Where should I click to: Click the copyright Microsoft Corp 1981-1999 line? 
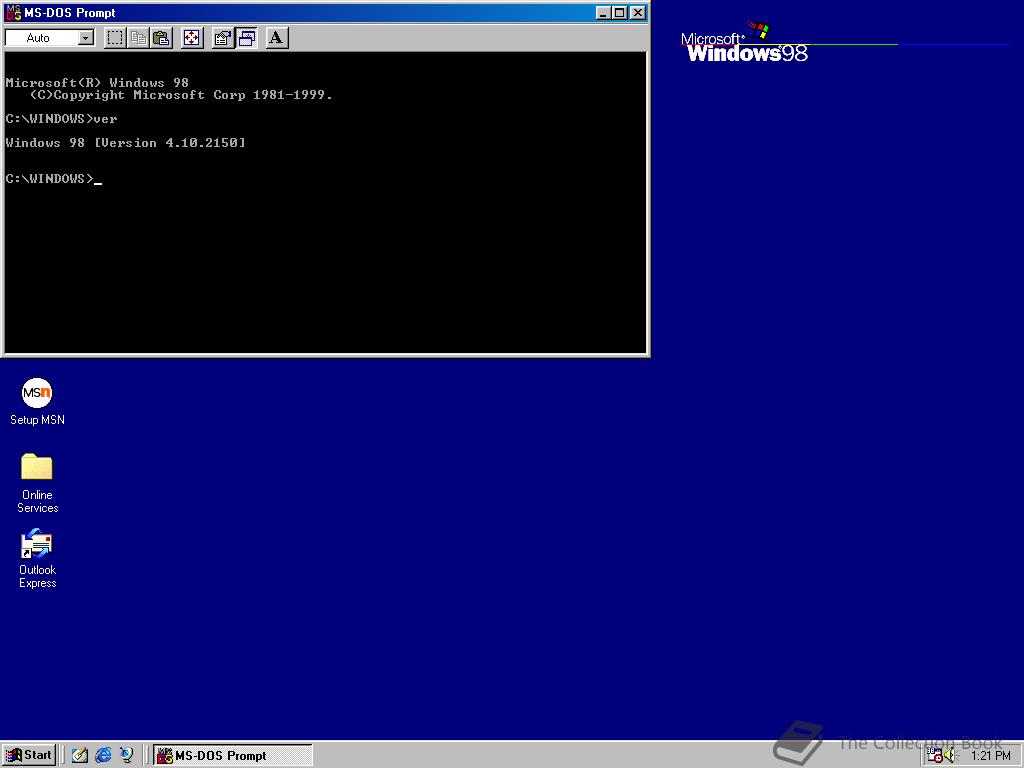[x=181, y=95]
